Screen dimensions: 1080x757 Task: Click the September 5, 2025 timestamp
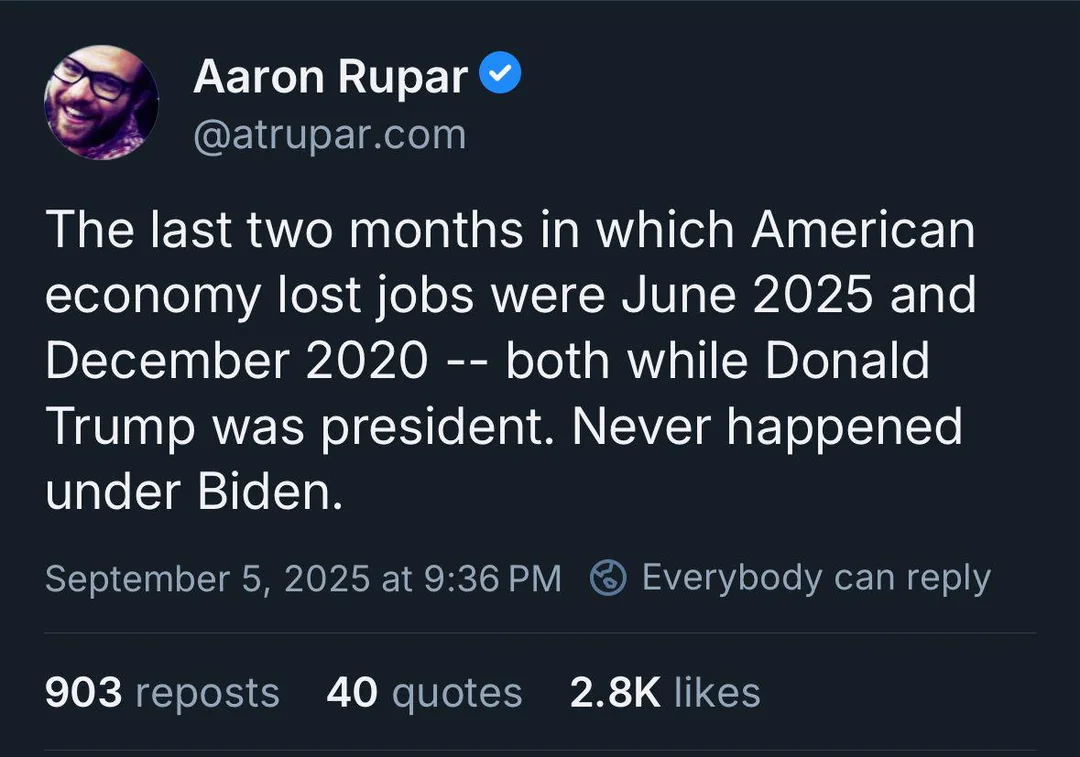coord(303,579)
